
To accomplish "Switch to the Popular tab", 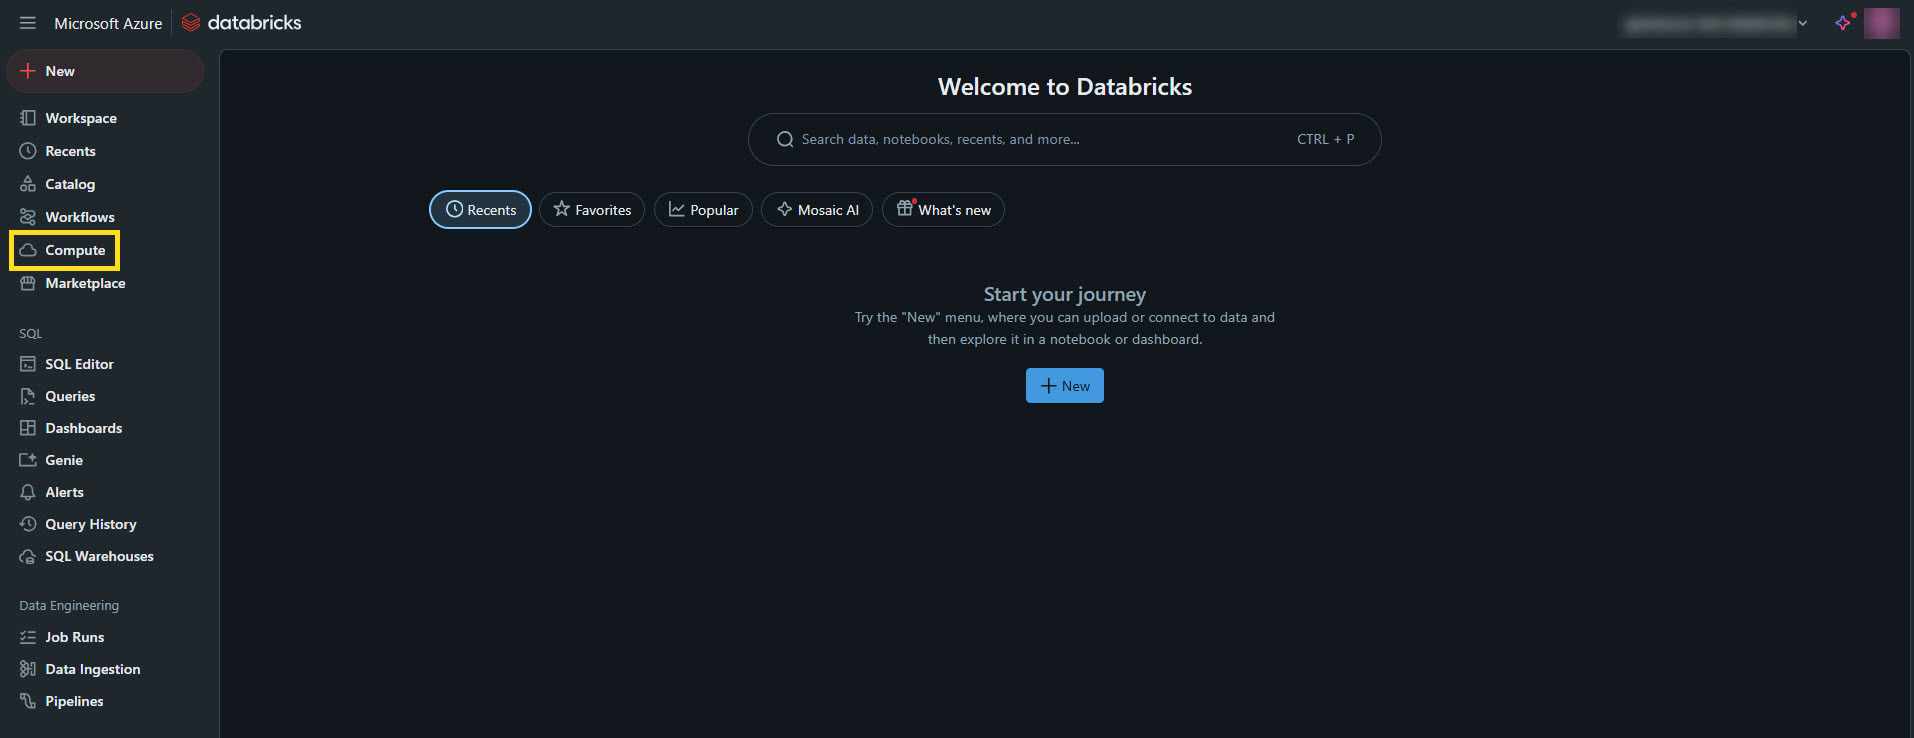I will point(703,209).
